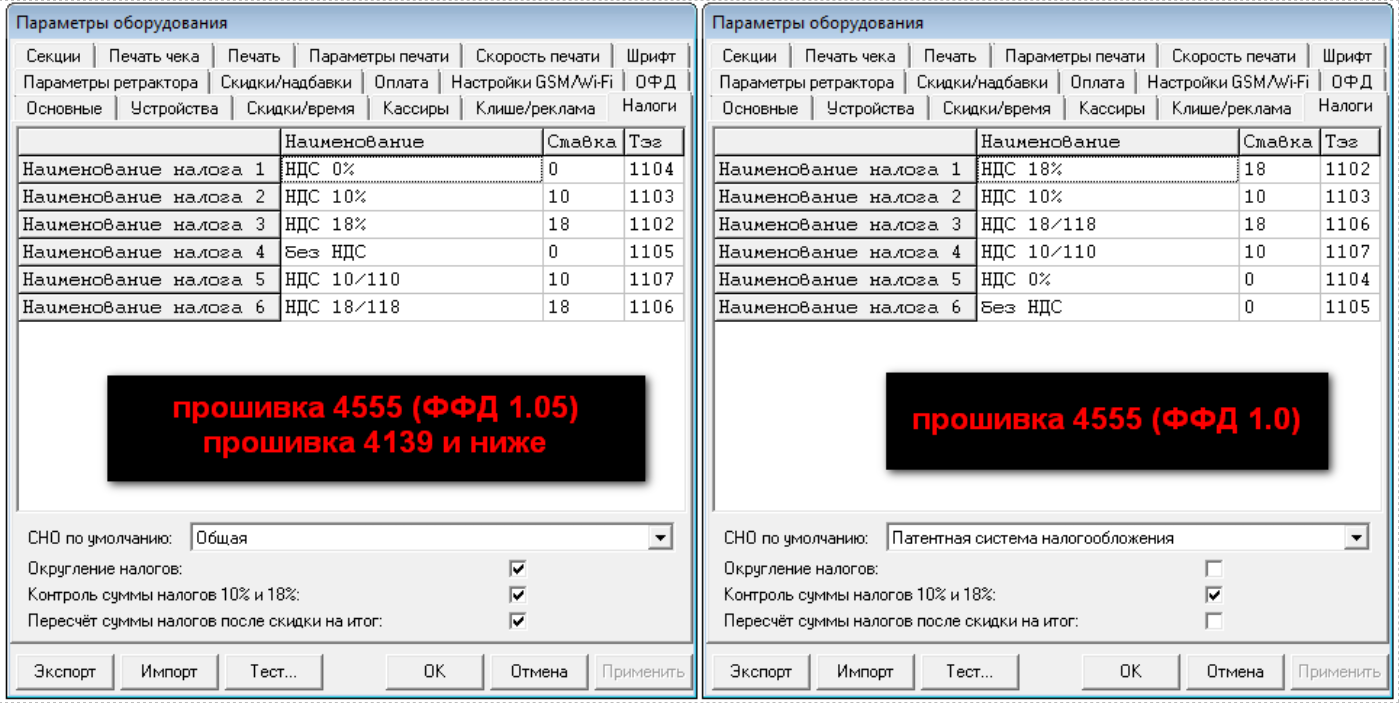
Task: Open Устройства tab in right window
Action: pyautogui.click(x=869, y=108)
